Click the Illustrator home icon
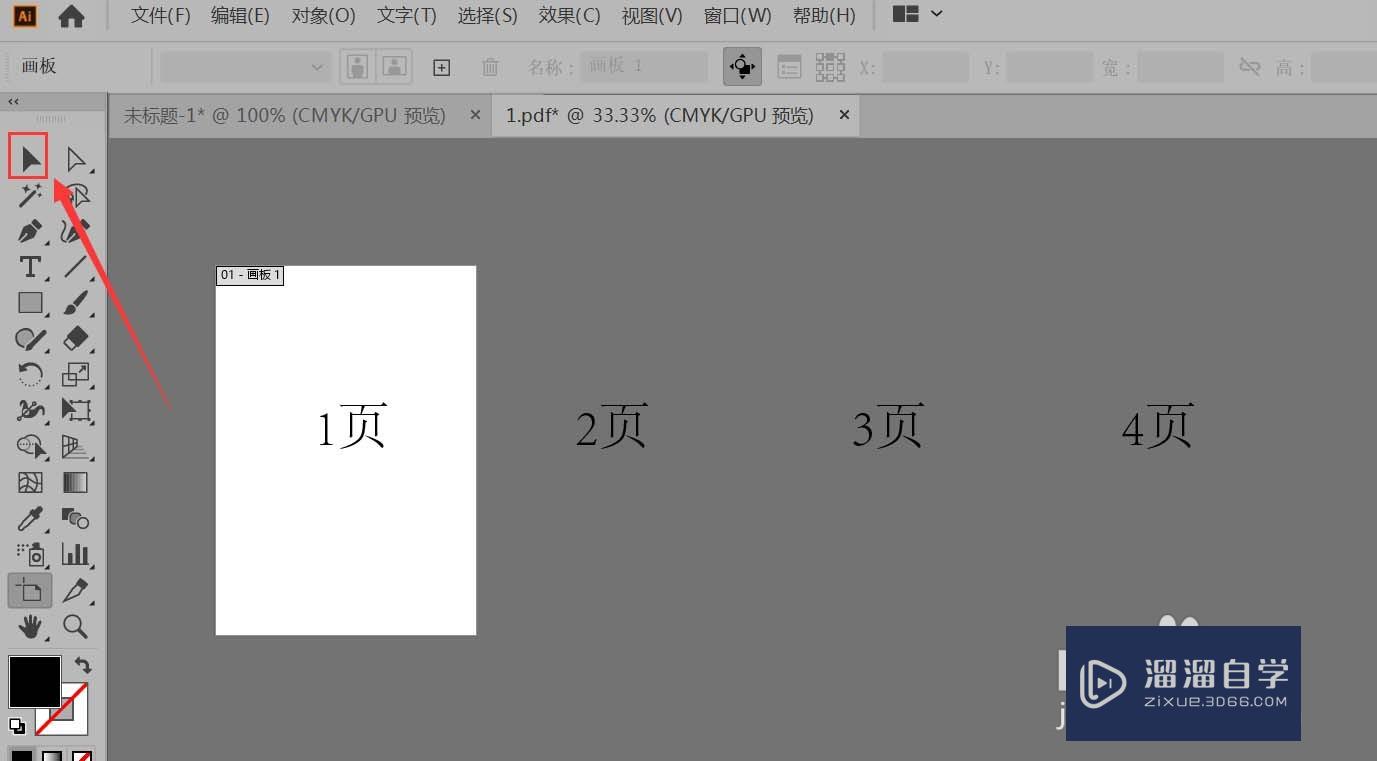Image resolution: width=1377 pixels, height=761 pixels. [71, 15]
